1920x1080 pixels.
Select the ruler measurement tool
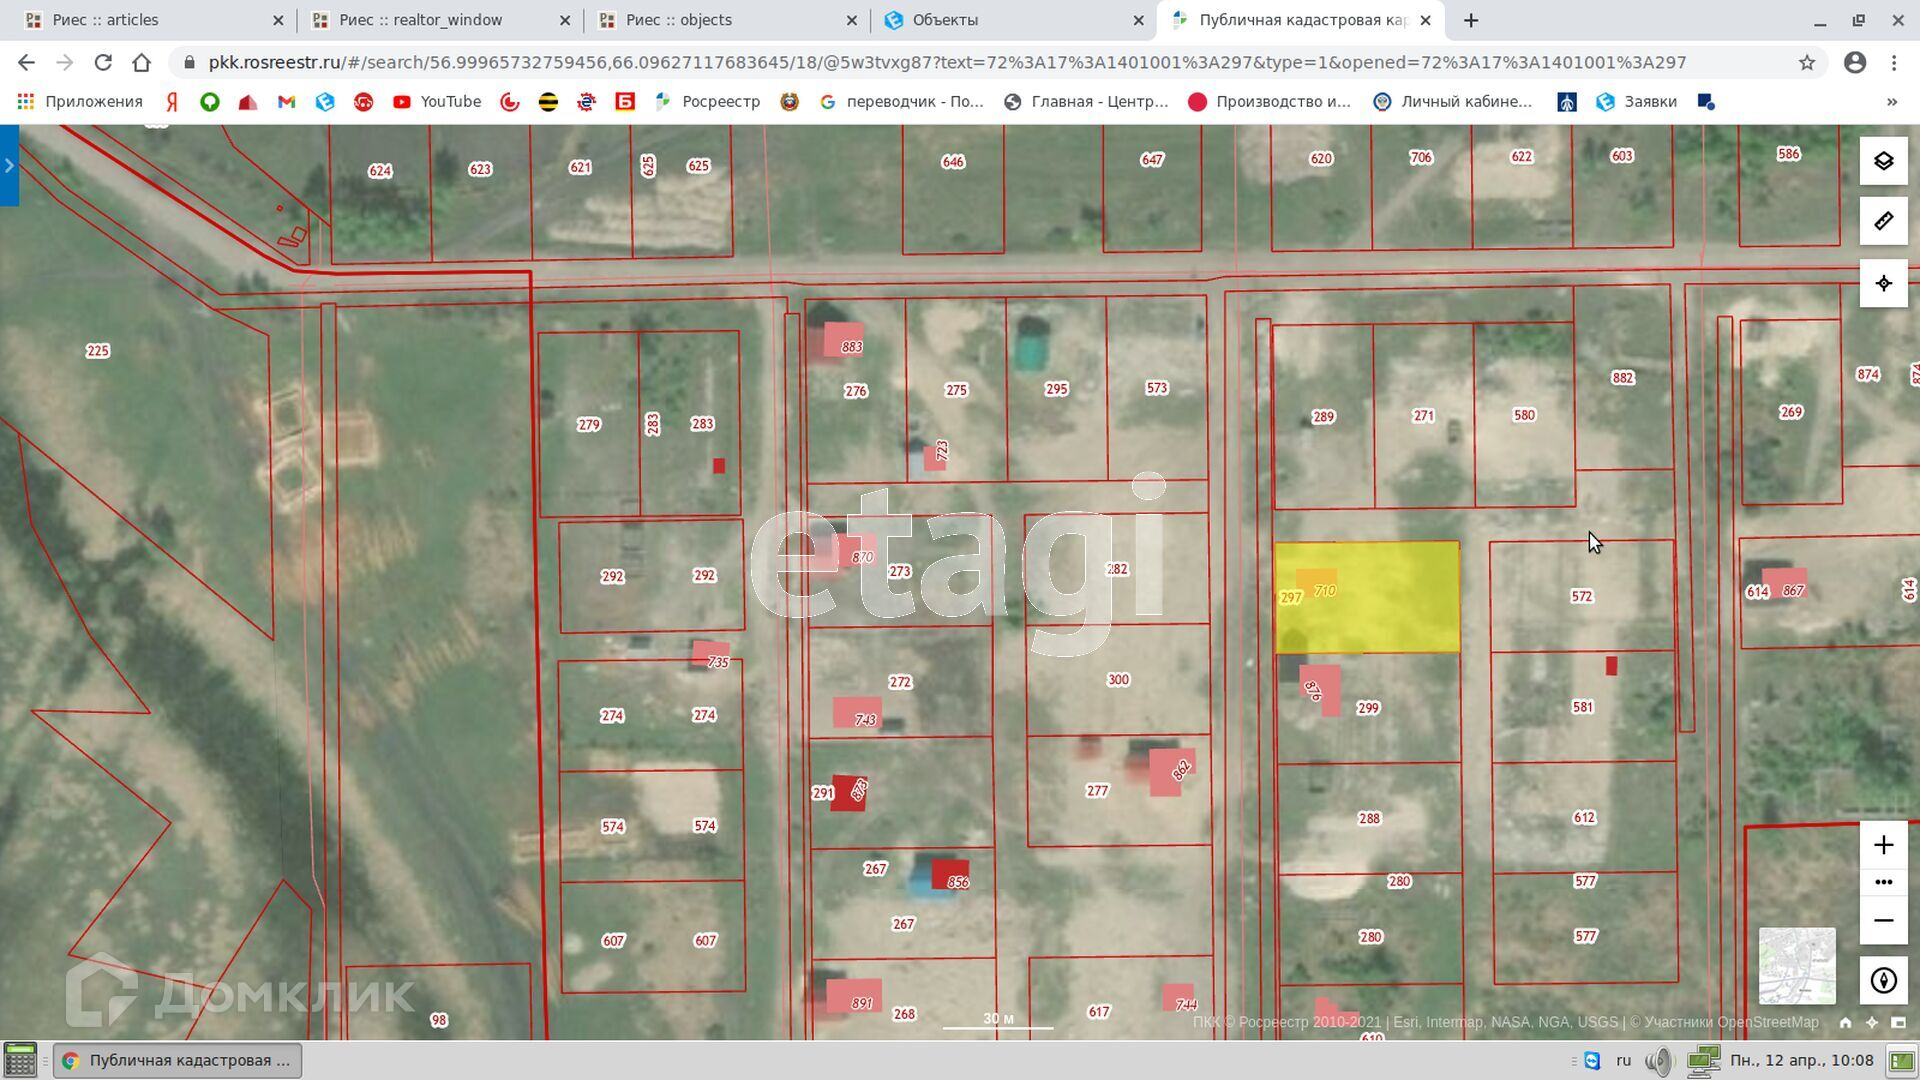pos(1883,221)
